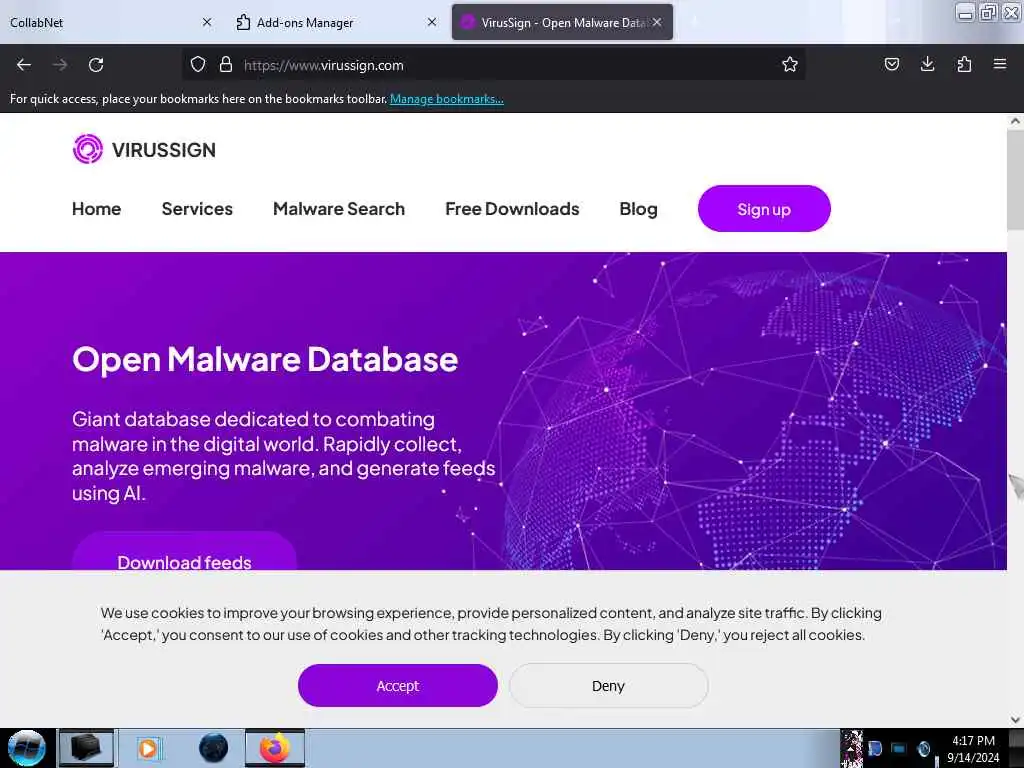The image size is (1024, 768).
Task: Bookmark this page with the star icon
Action: click(x=790, y=64)
